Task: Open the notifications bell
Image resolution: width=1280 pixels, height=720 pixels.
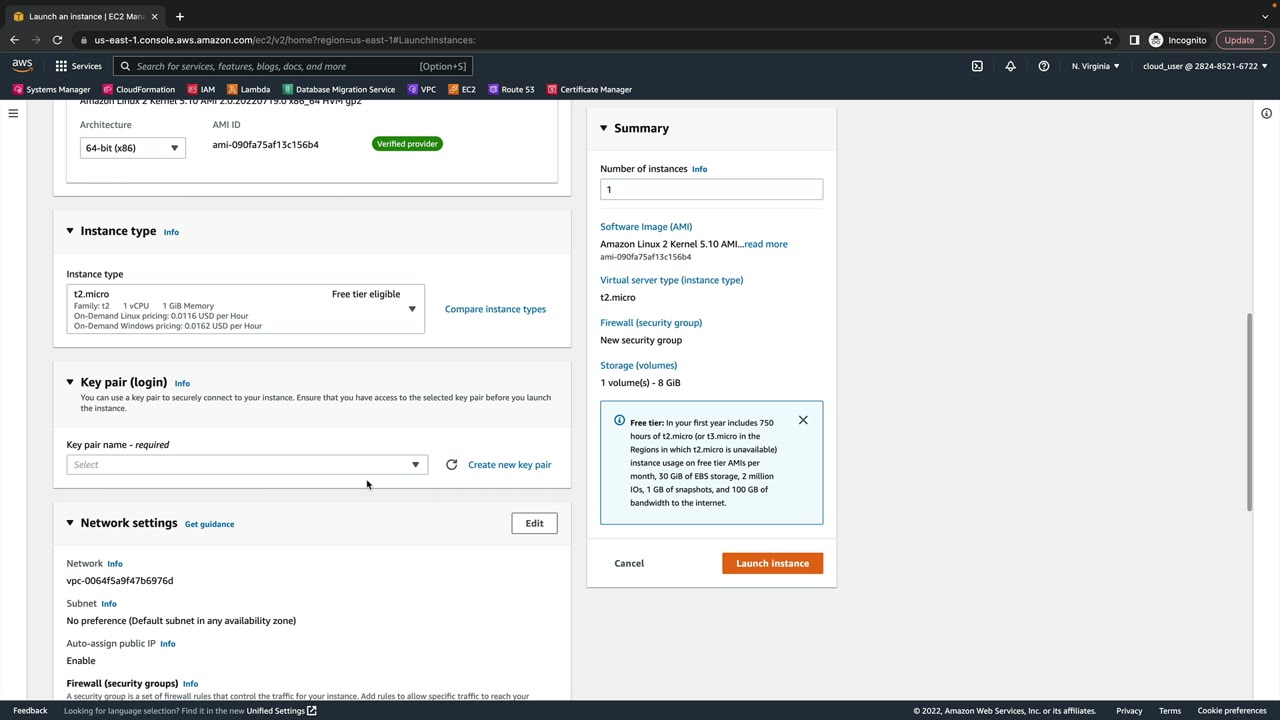Action: point(1010,66)
